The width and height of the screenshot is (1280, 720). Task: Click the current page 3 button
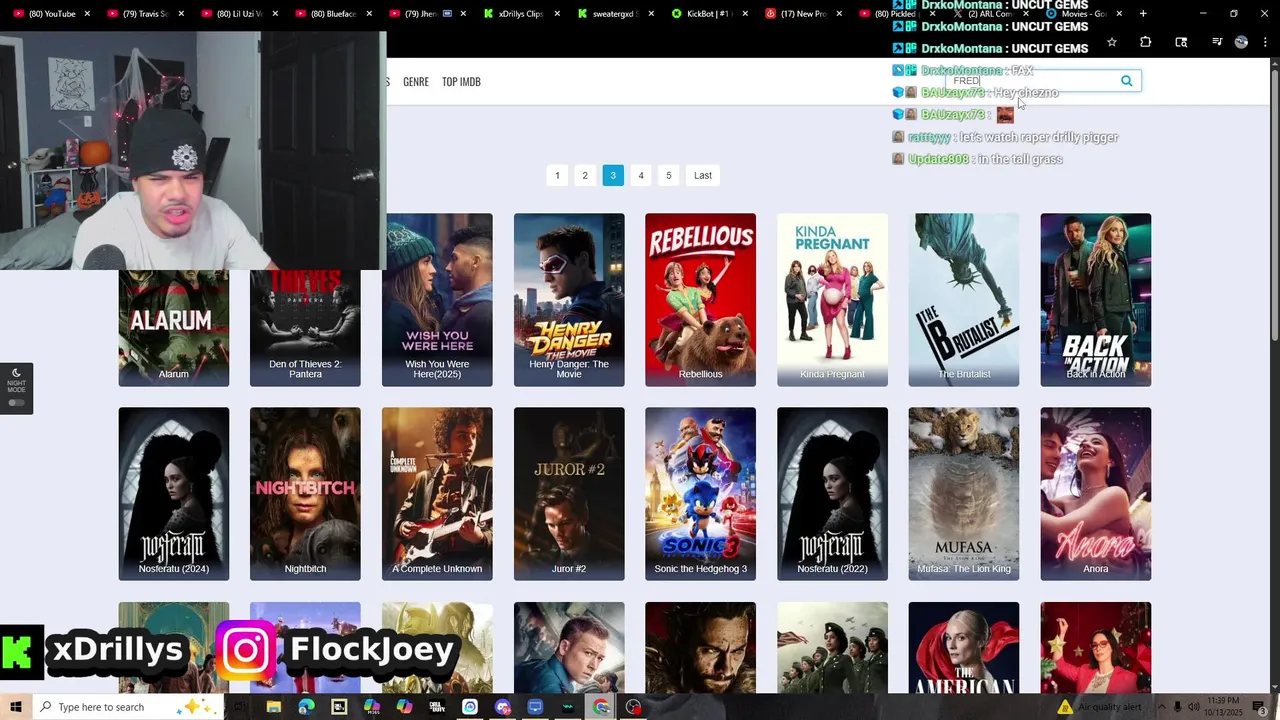(x=613, y=175)
